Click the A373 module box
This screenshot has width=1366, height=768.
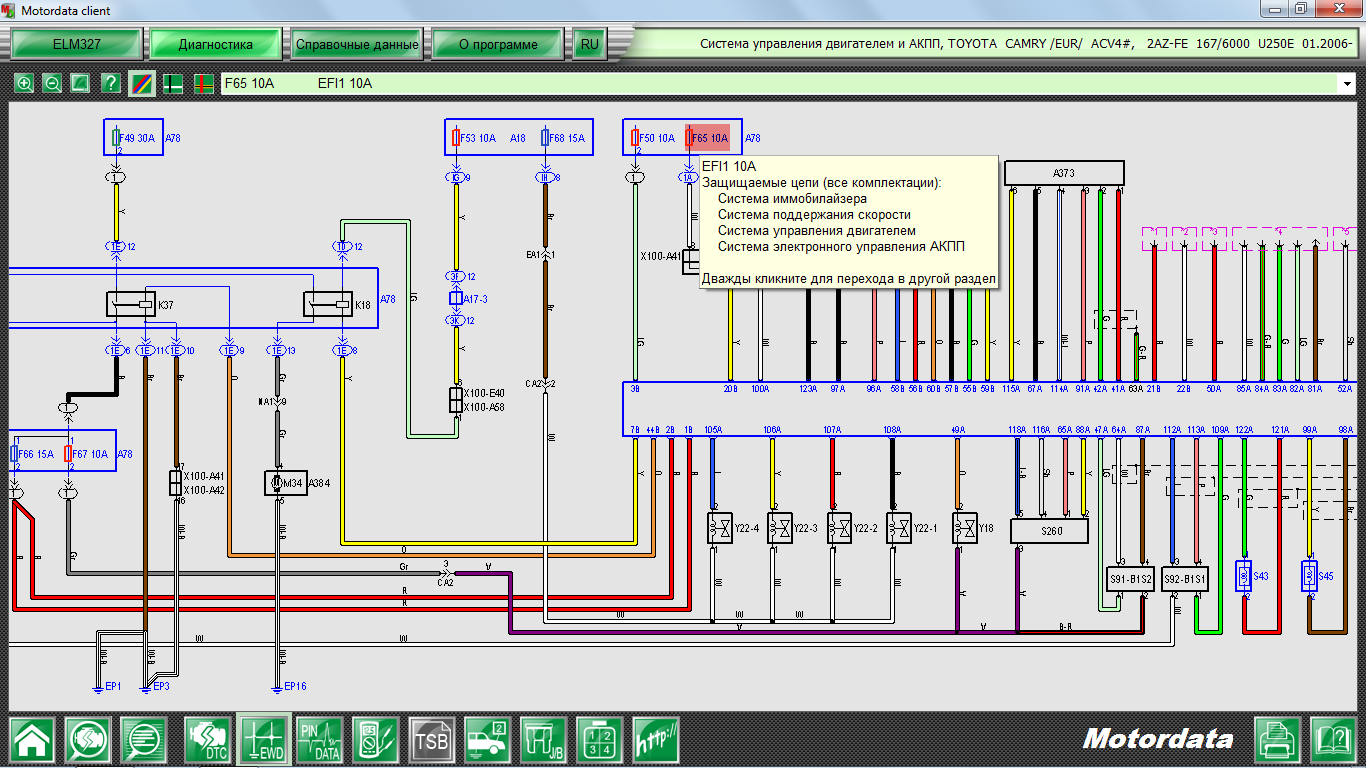coord(1065,173)
